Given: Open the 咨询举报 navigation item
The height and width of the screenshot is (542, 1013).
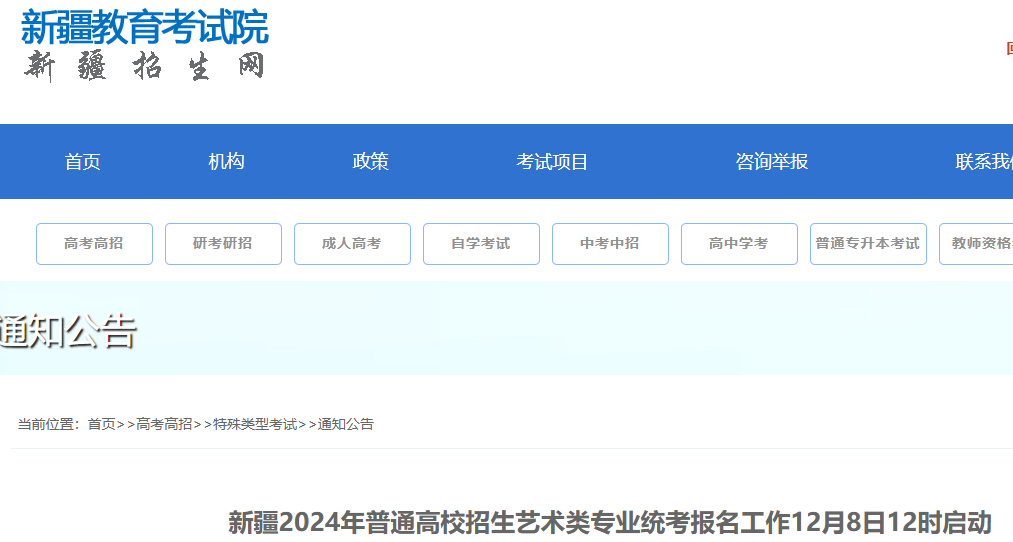Looking at the screenshot, I should coord(772,162).
